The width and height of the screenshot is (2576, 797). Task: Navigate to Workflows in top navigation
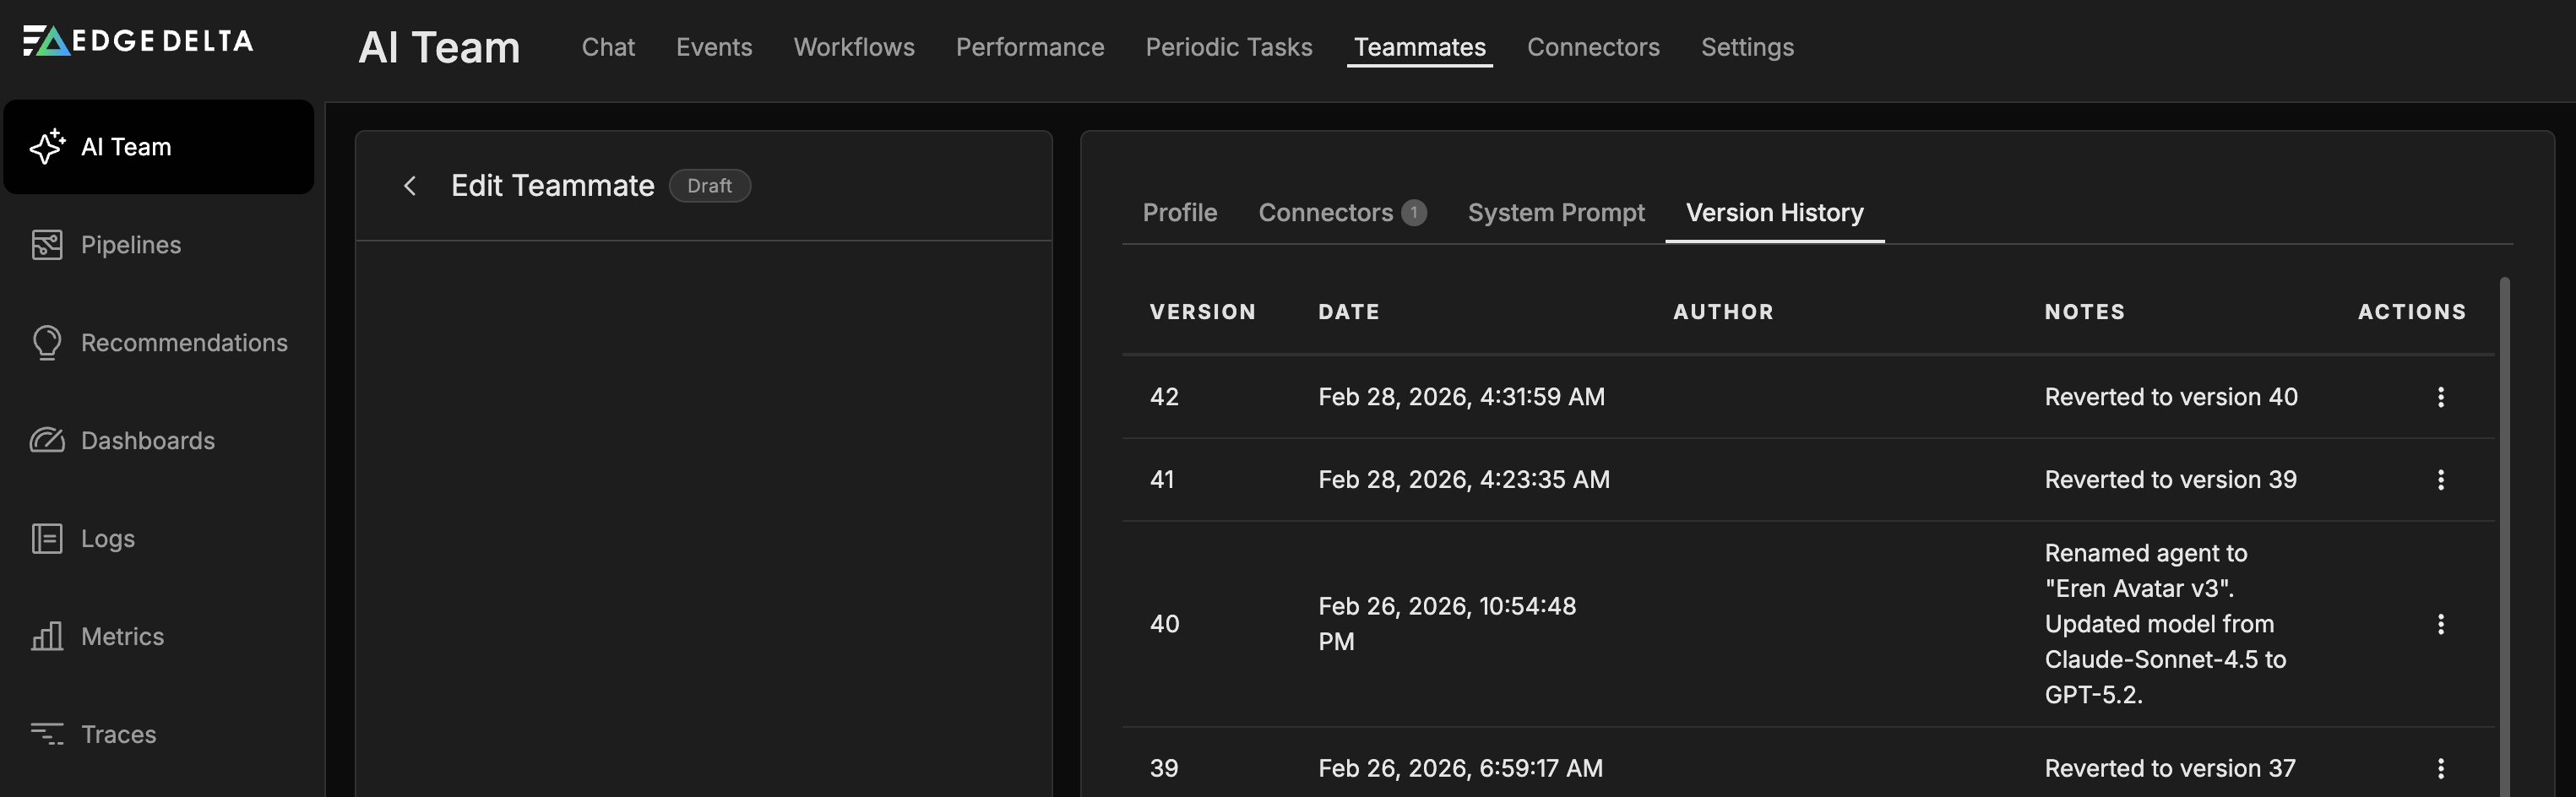pyautogui.click(x=853, y=47)
